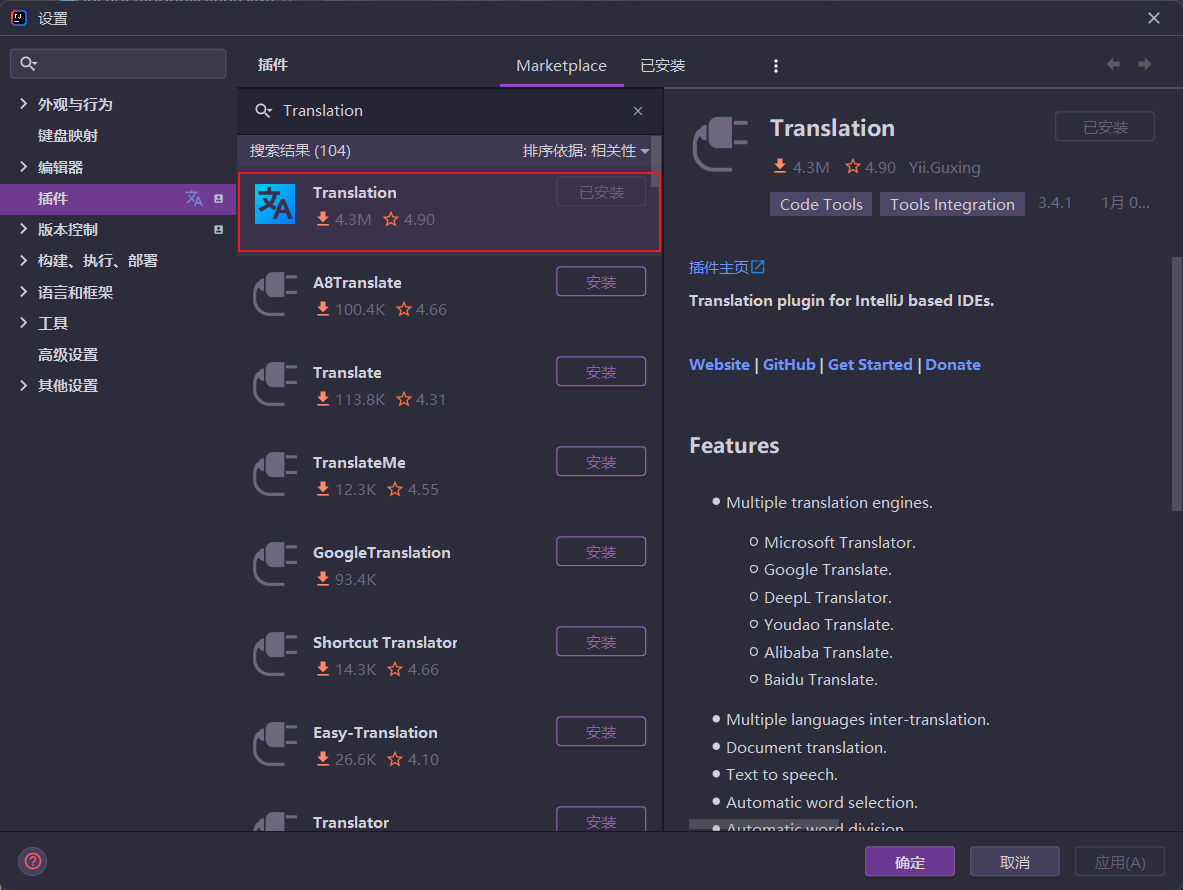Click the plugin description vertical scrollbar
Image resolution: width=1183 pixels, height=890 pixels.
pos(1177,385)
